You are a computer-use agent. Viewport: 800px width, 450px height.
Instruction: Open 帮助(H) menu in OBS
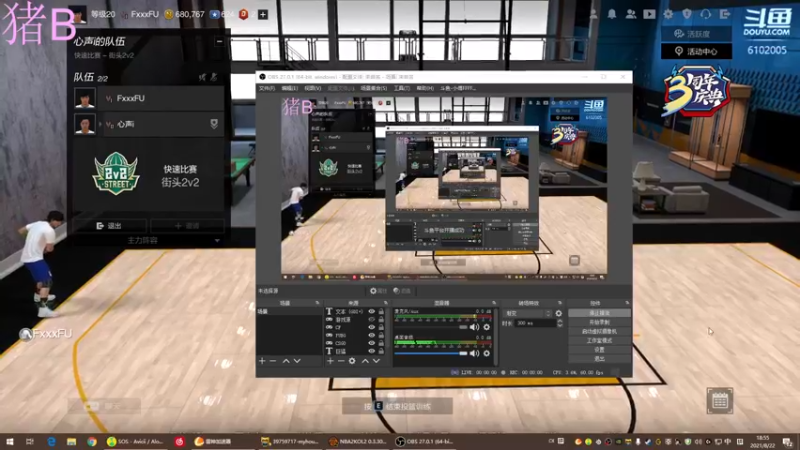point(424,88)
